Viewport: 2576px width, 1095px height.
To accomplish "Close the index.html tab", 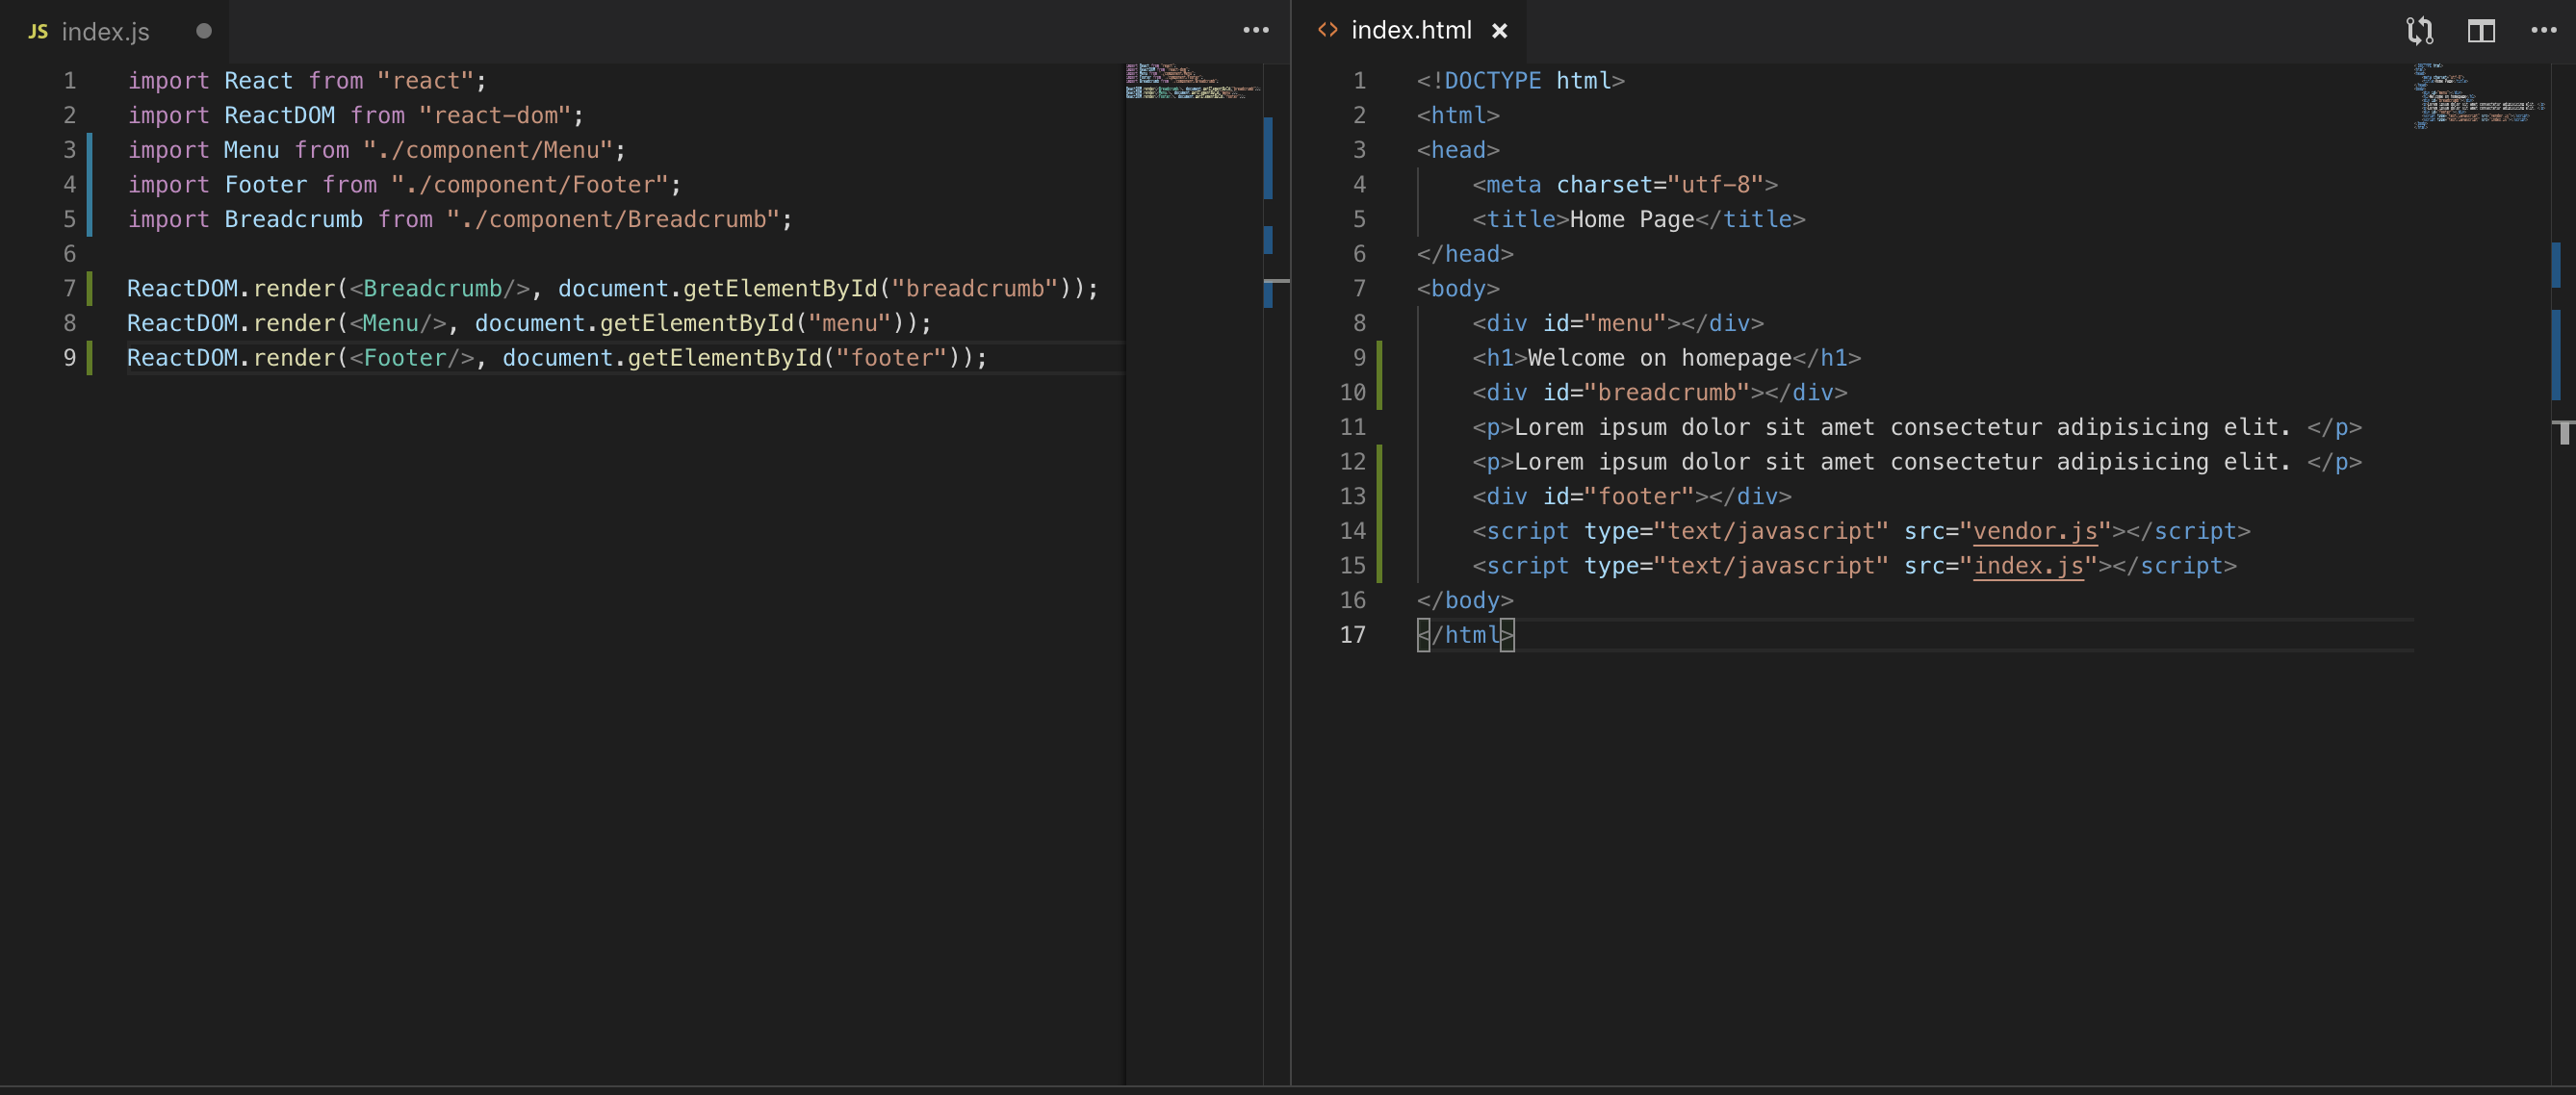I will 1499,31.
